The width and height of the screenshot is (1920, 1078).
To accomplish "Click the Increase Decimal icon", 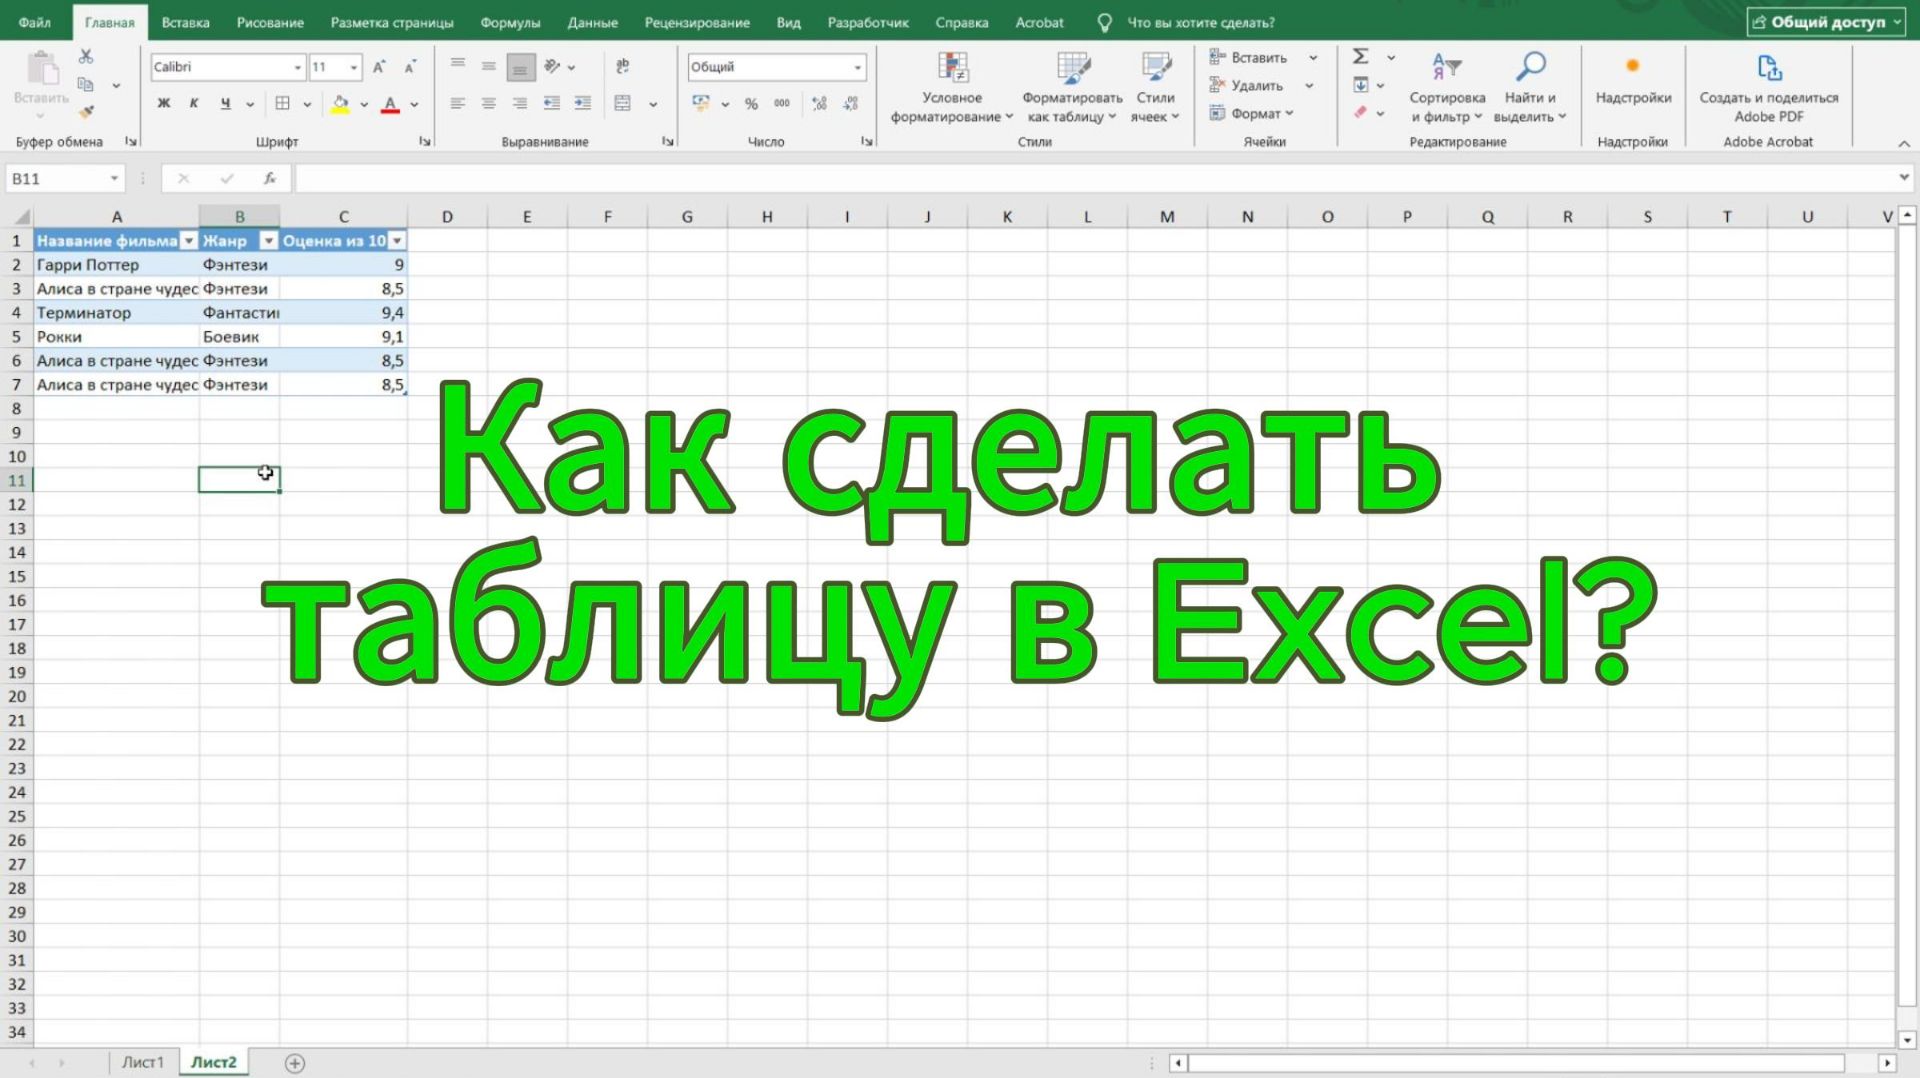I will [x=820, y=103].
